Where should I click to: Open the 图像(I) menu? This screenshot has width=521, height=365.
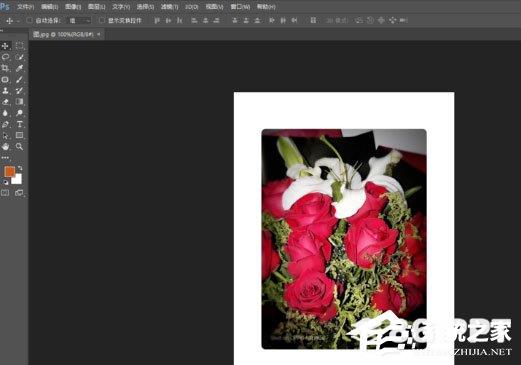(73, 7)
